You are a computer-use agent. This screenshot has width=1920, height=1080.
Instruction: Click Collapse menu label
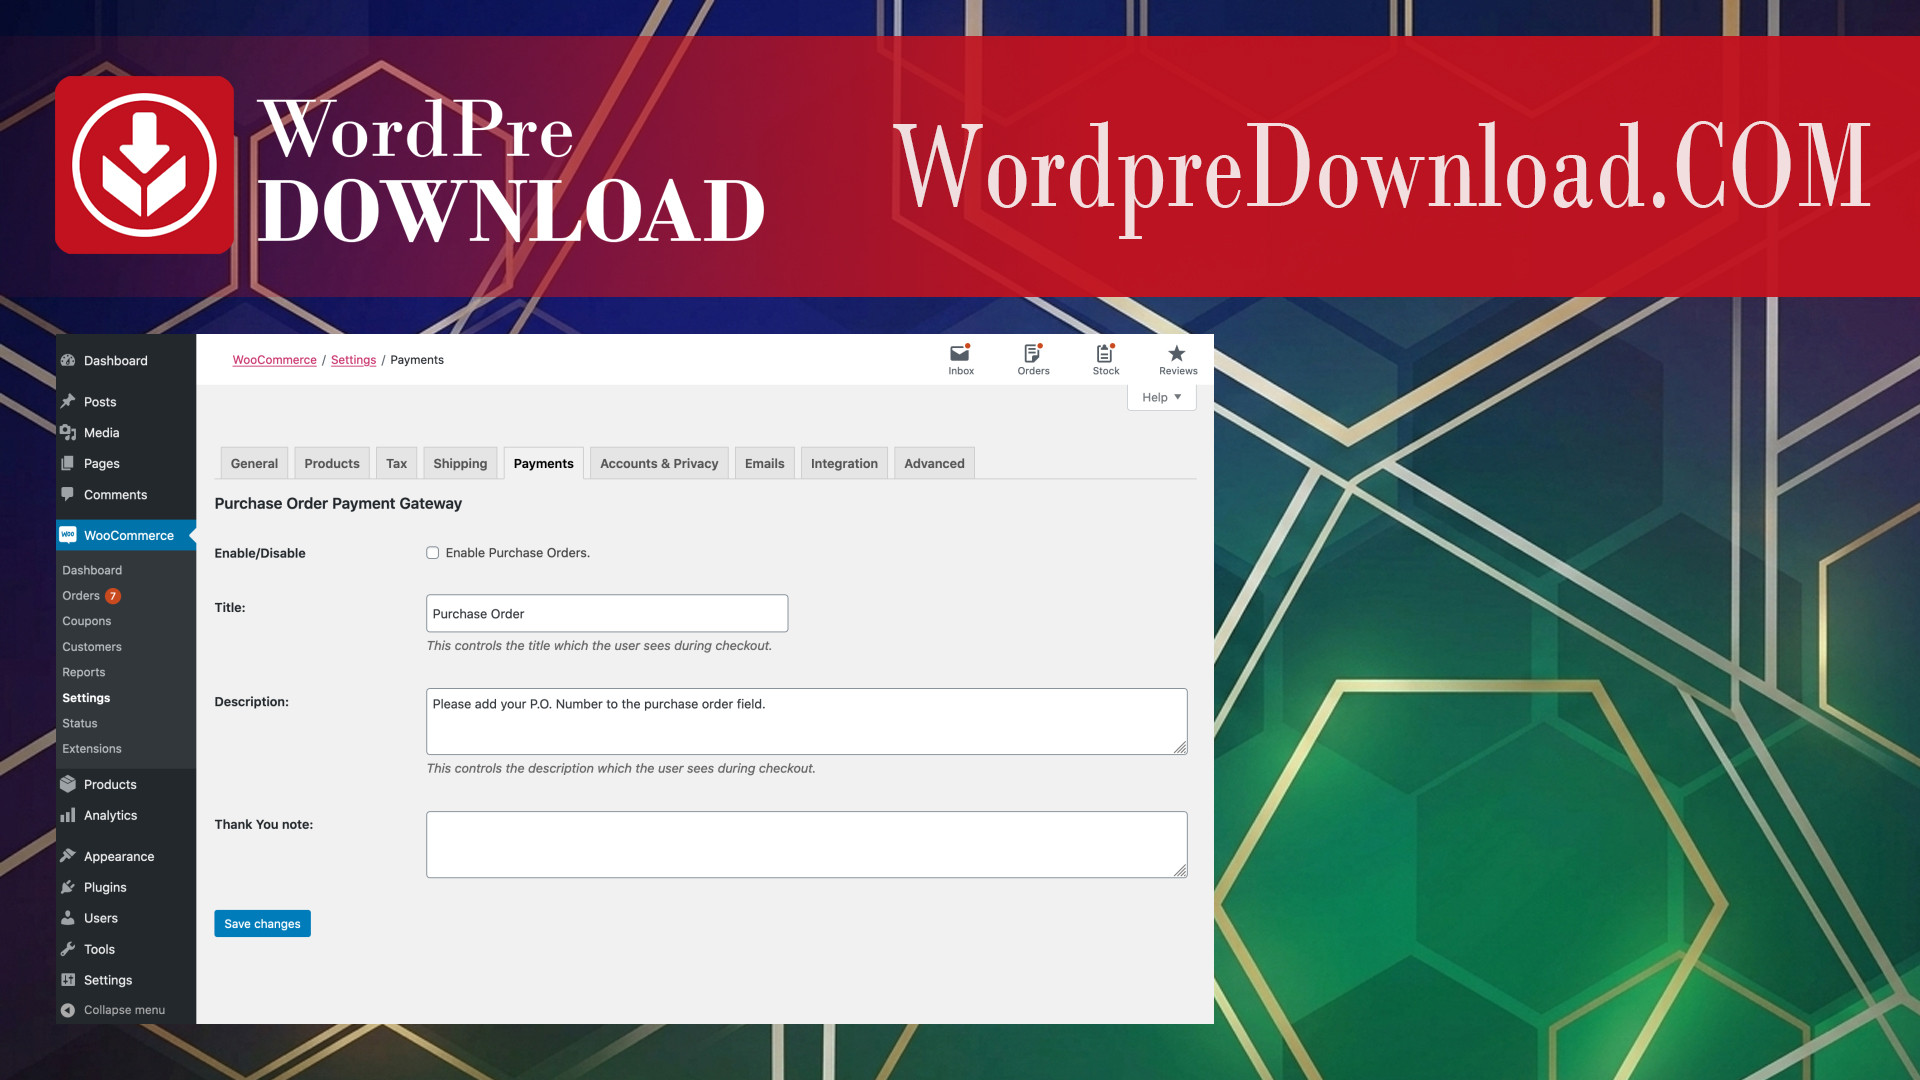(x=124, y=1010)
